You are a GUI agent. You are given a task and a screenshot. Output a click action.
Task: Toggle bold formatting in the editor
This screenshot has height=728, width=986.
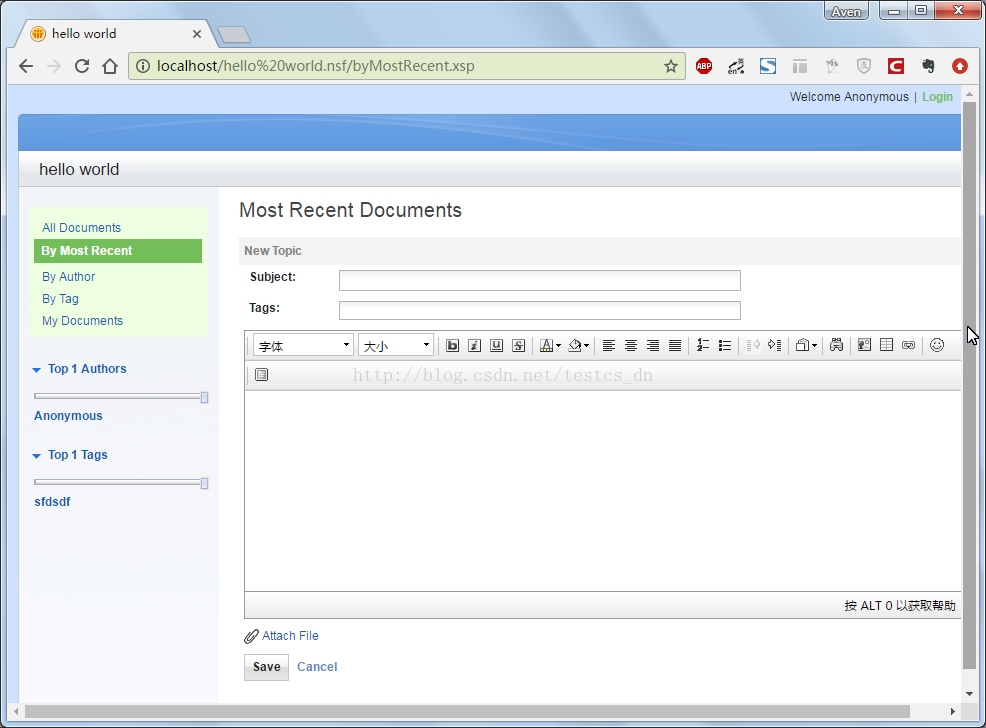[x=452, y=345]
